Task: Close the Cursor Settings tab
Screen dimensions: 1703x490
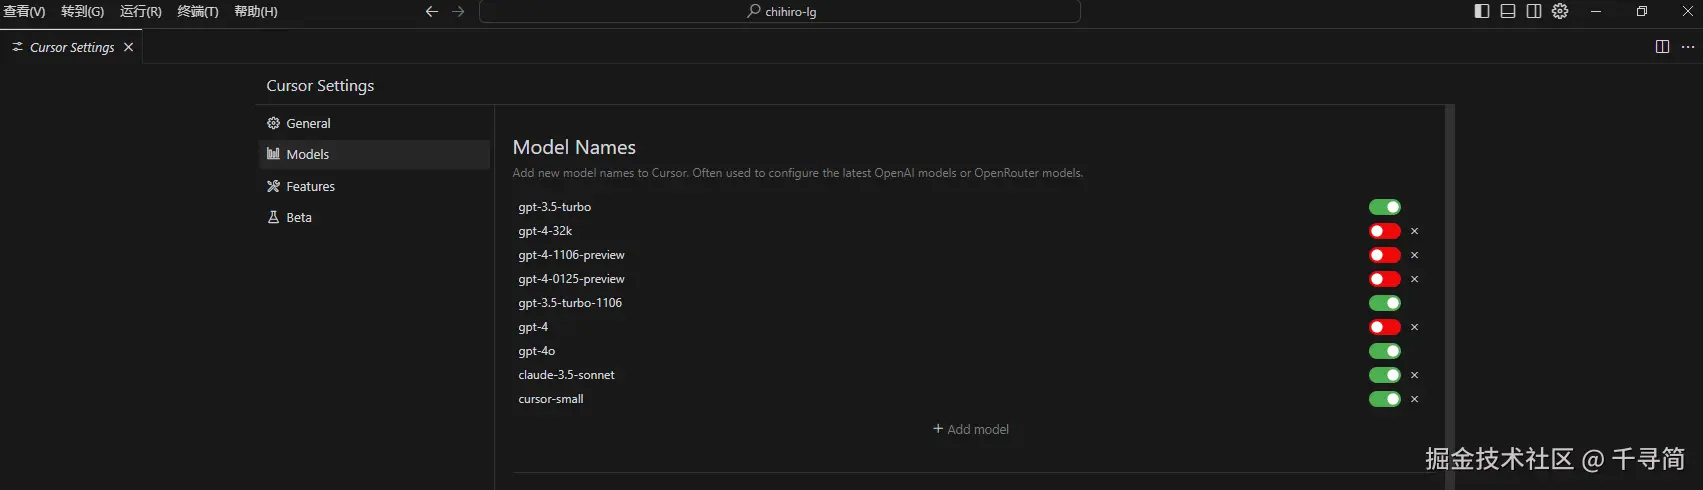Action: (x=128, y=47)
